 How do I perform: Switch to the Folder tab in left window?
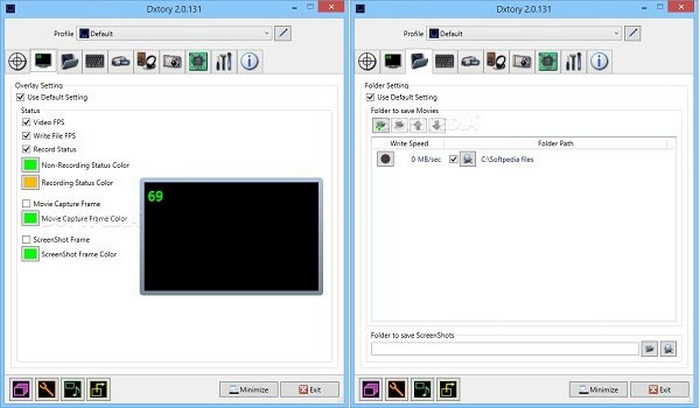[x=71, y=61]
